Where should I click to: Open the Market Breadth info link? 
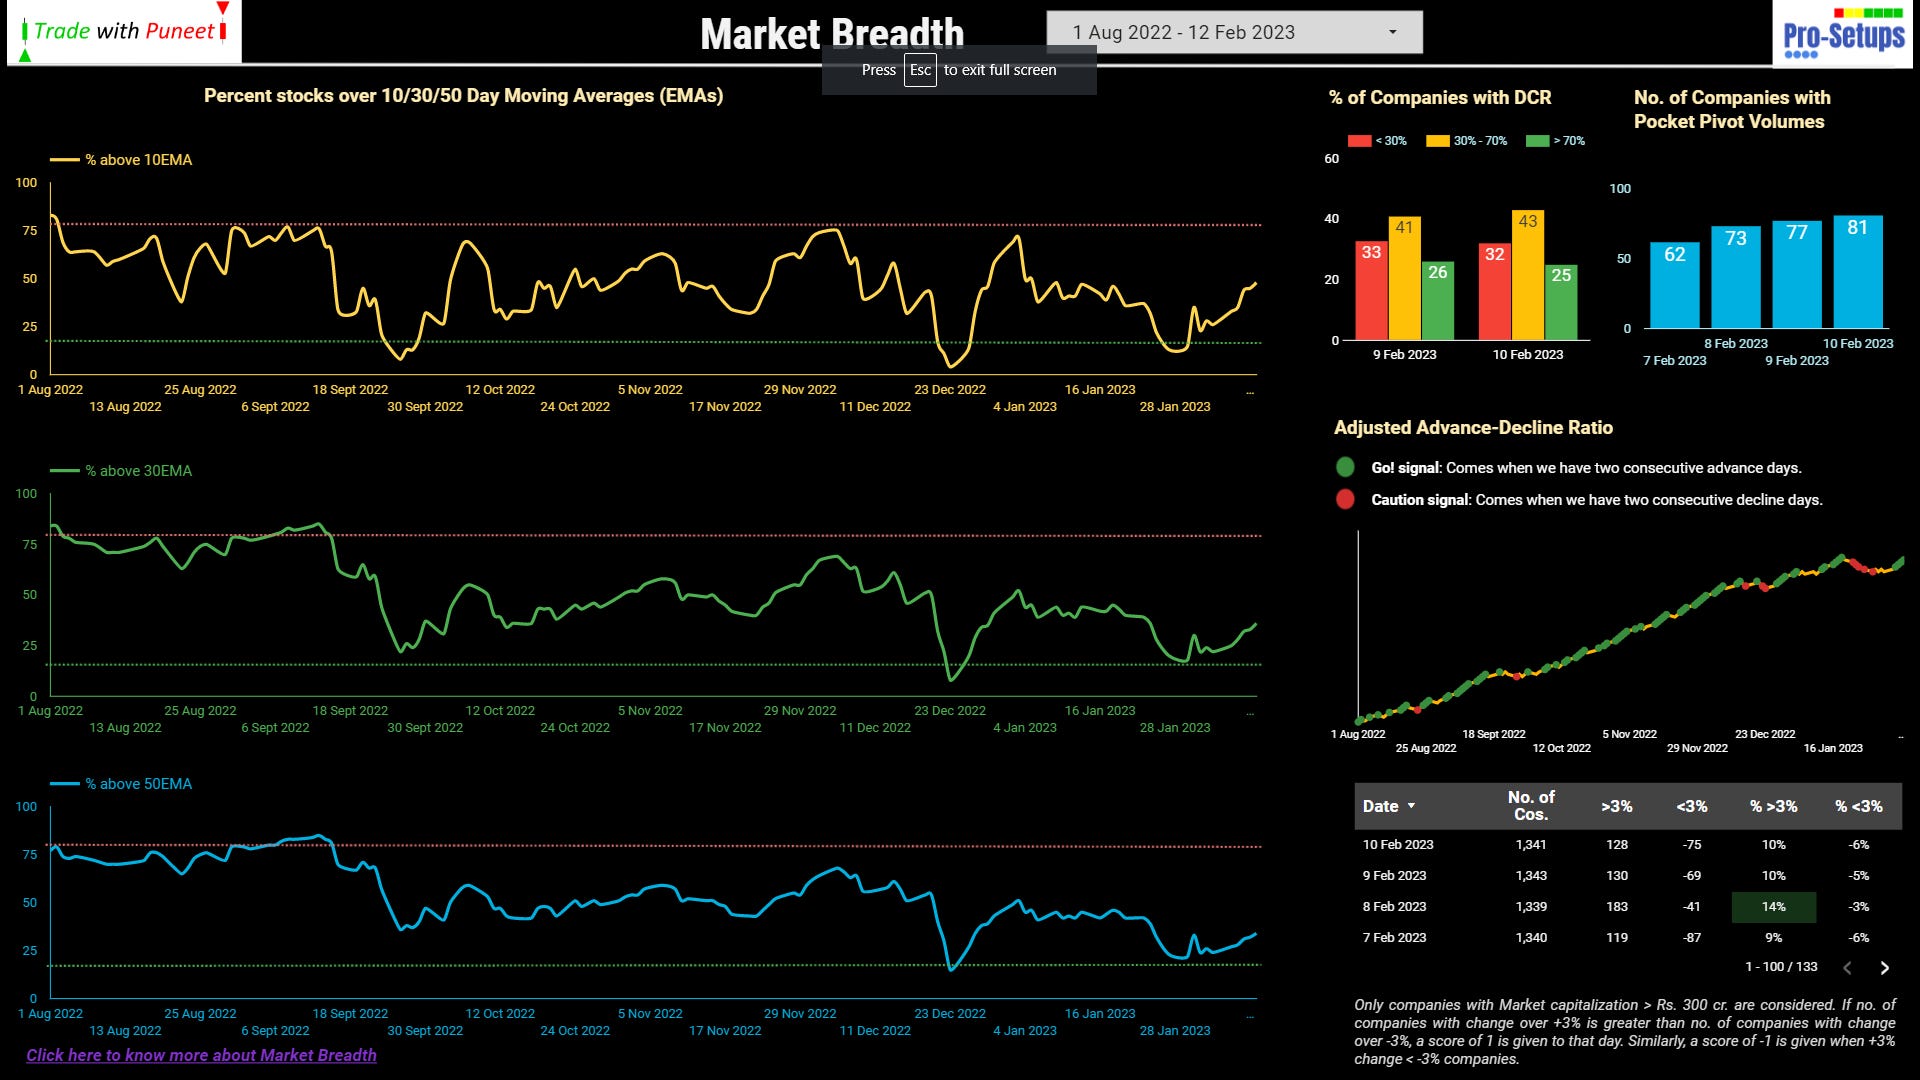(201, 1055)
